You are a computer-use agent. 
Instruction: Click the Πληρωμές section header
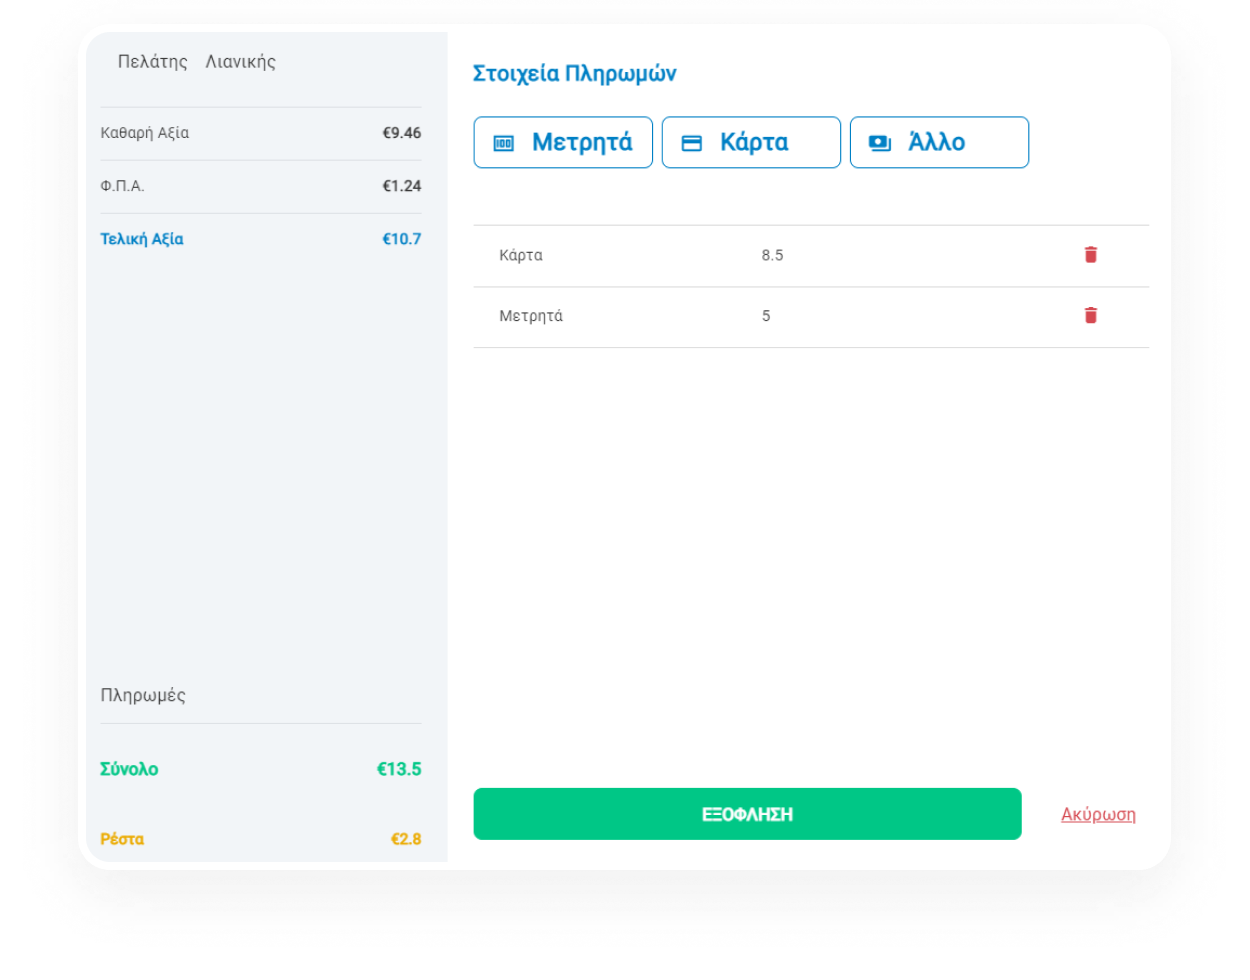tap(143, 695)
